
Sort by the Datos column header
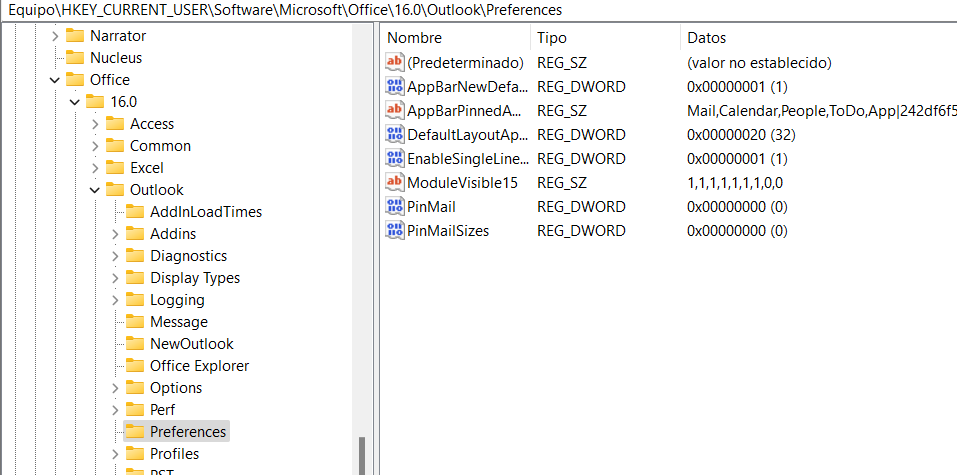(x=818, y=38)
